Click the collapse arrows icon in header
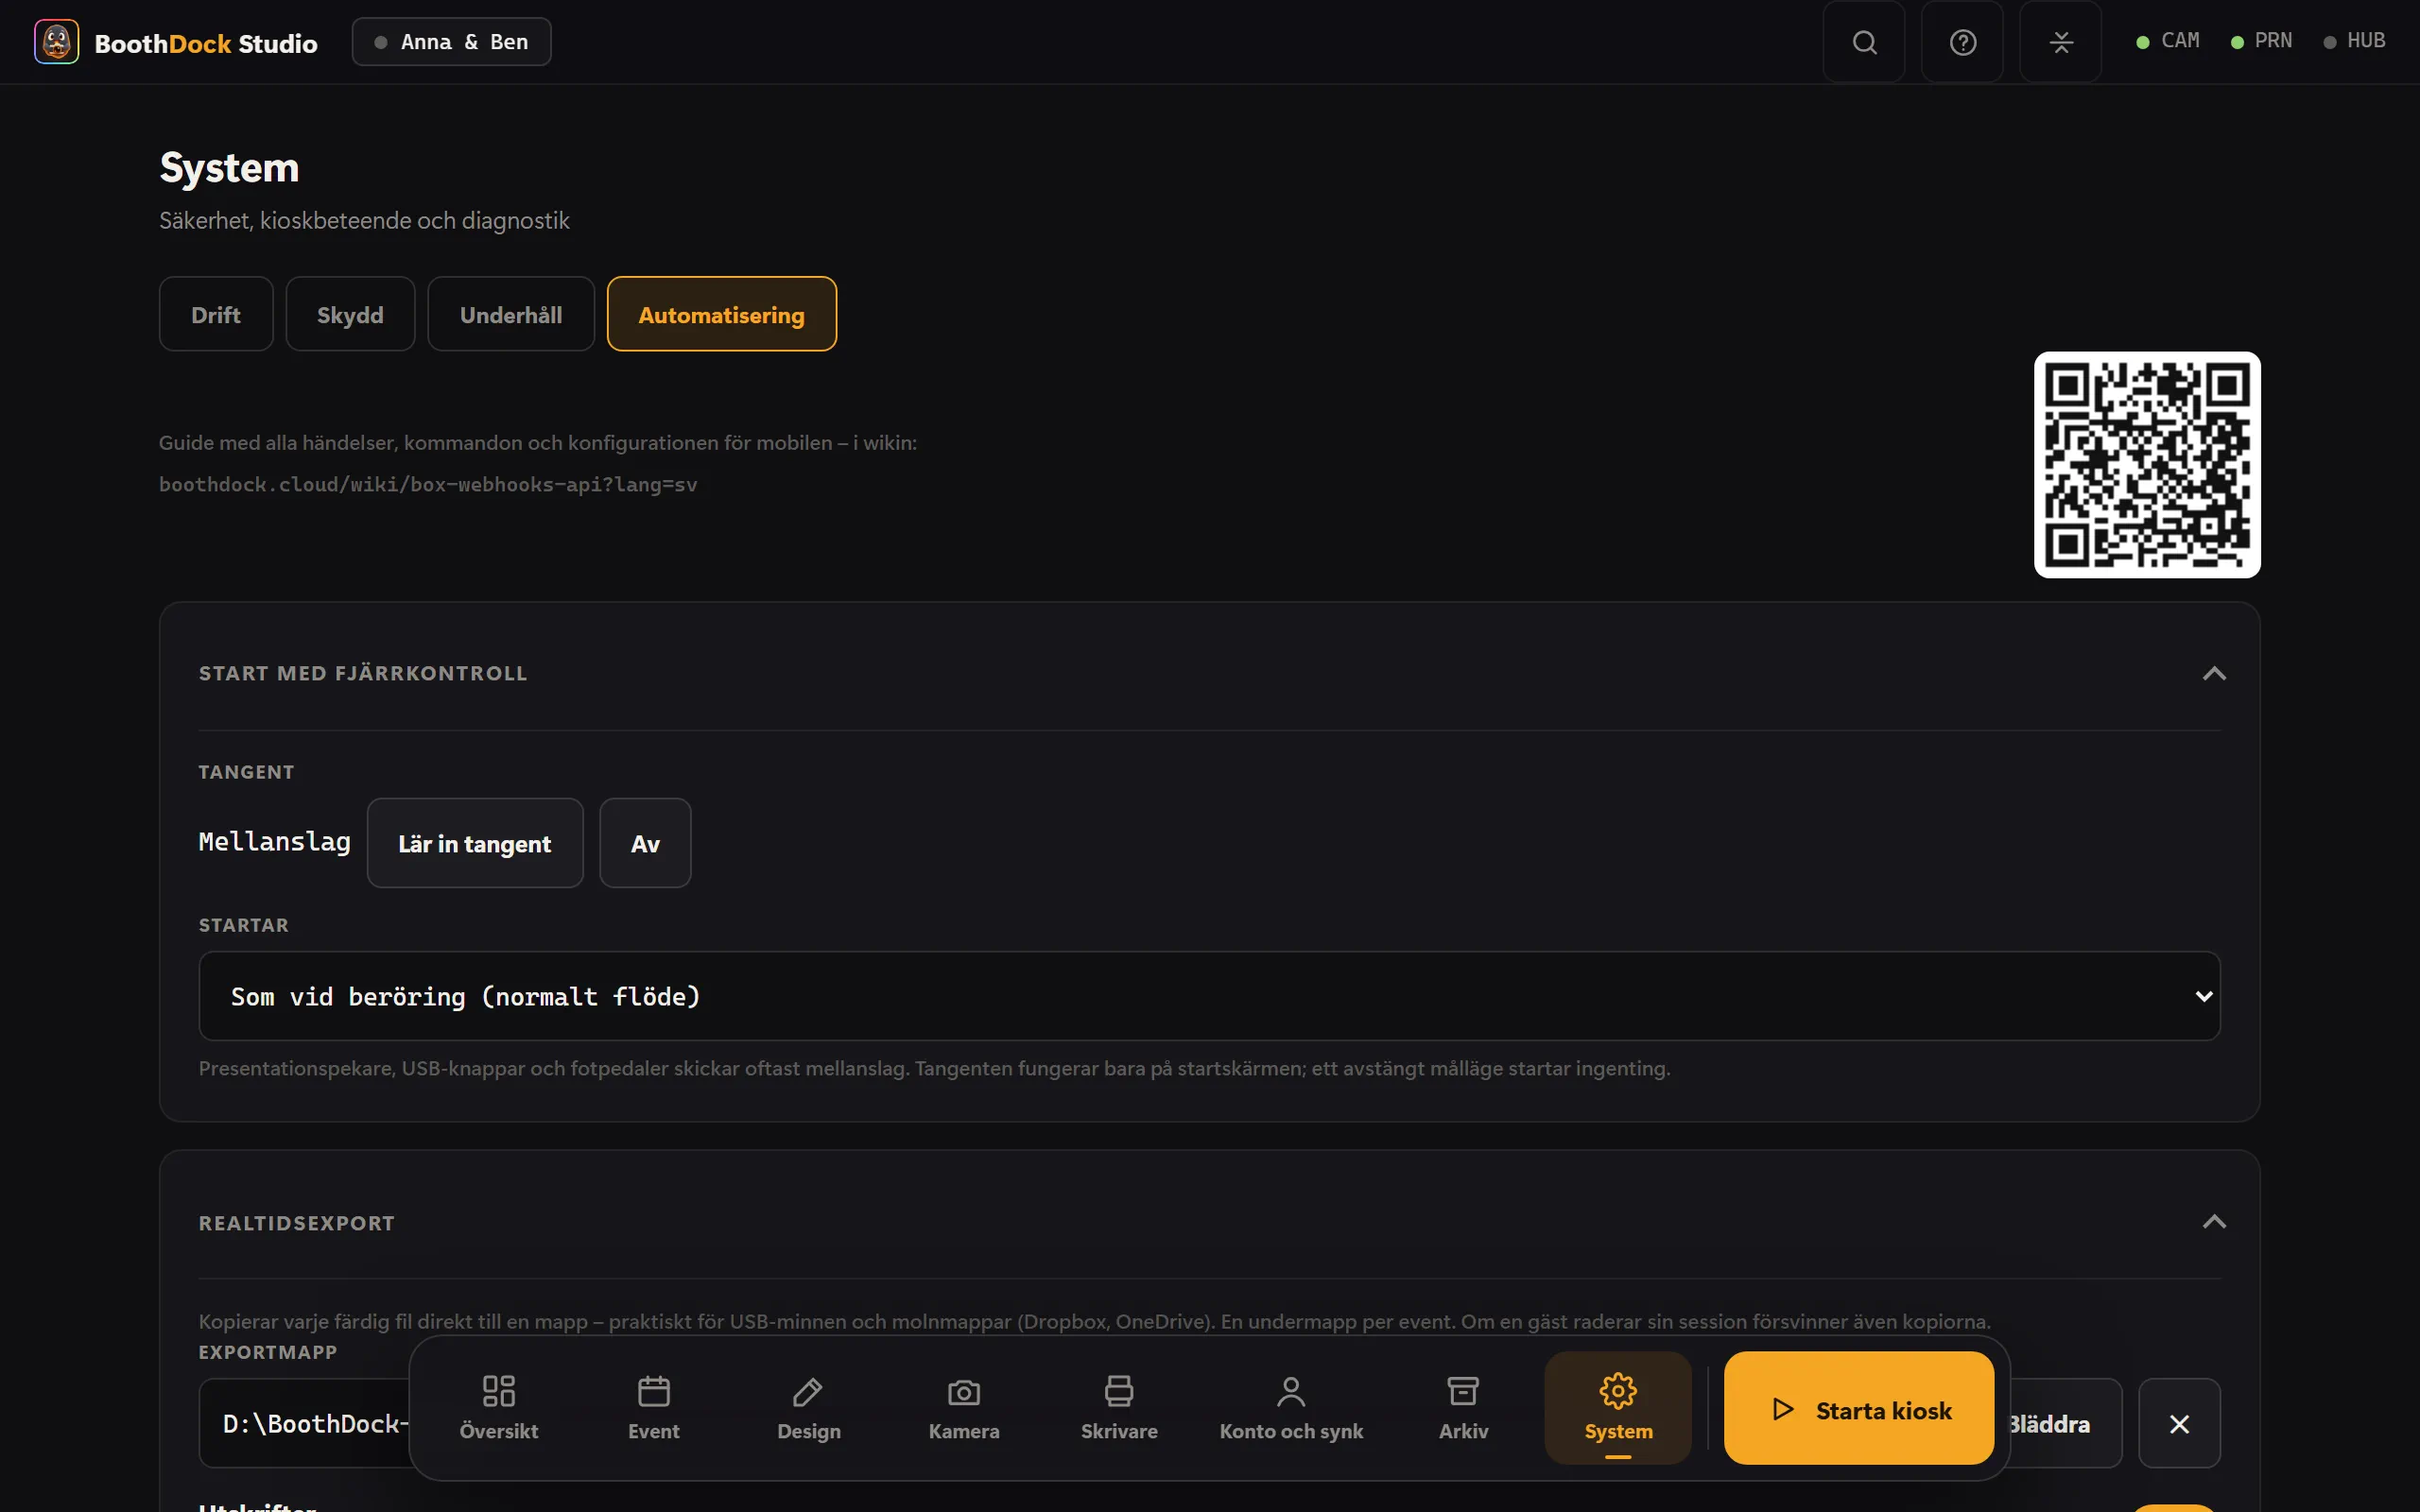2420x1512 pixels. tap(2060, 42)
